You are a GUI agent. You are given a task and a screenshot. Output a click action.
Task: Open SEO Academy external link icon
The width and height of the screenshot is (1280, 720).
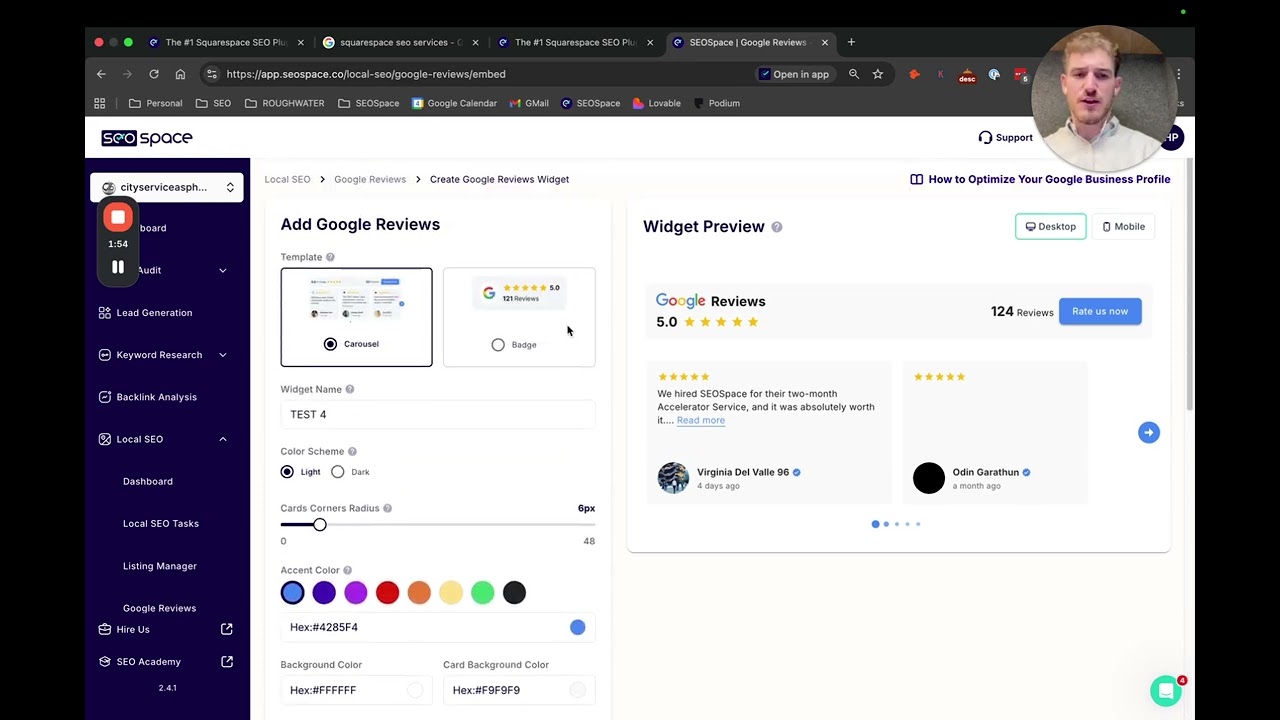click(x=227, y=661)
